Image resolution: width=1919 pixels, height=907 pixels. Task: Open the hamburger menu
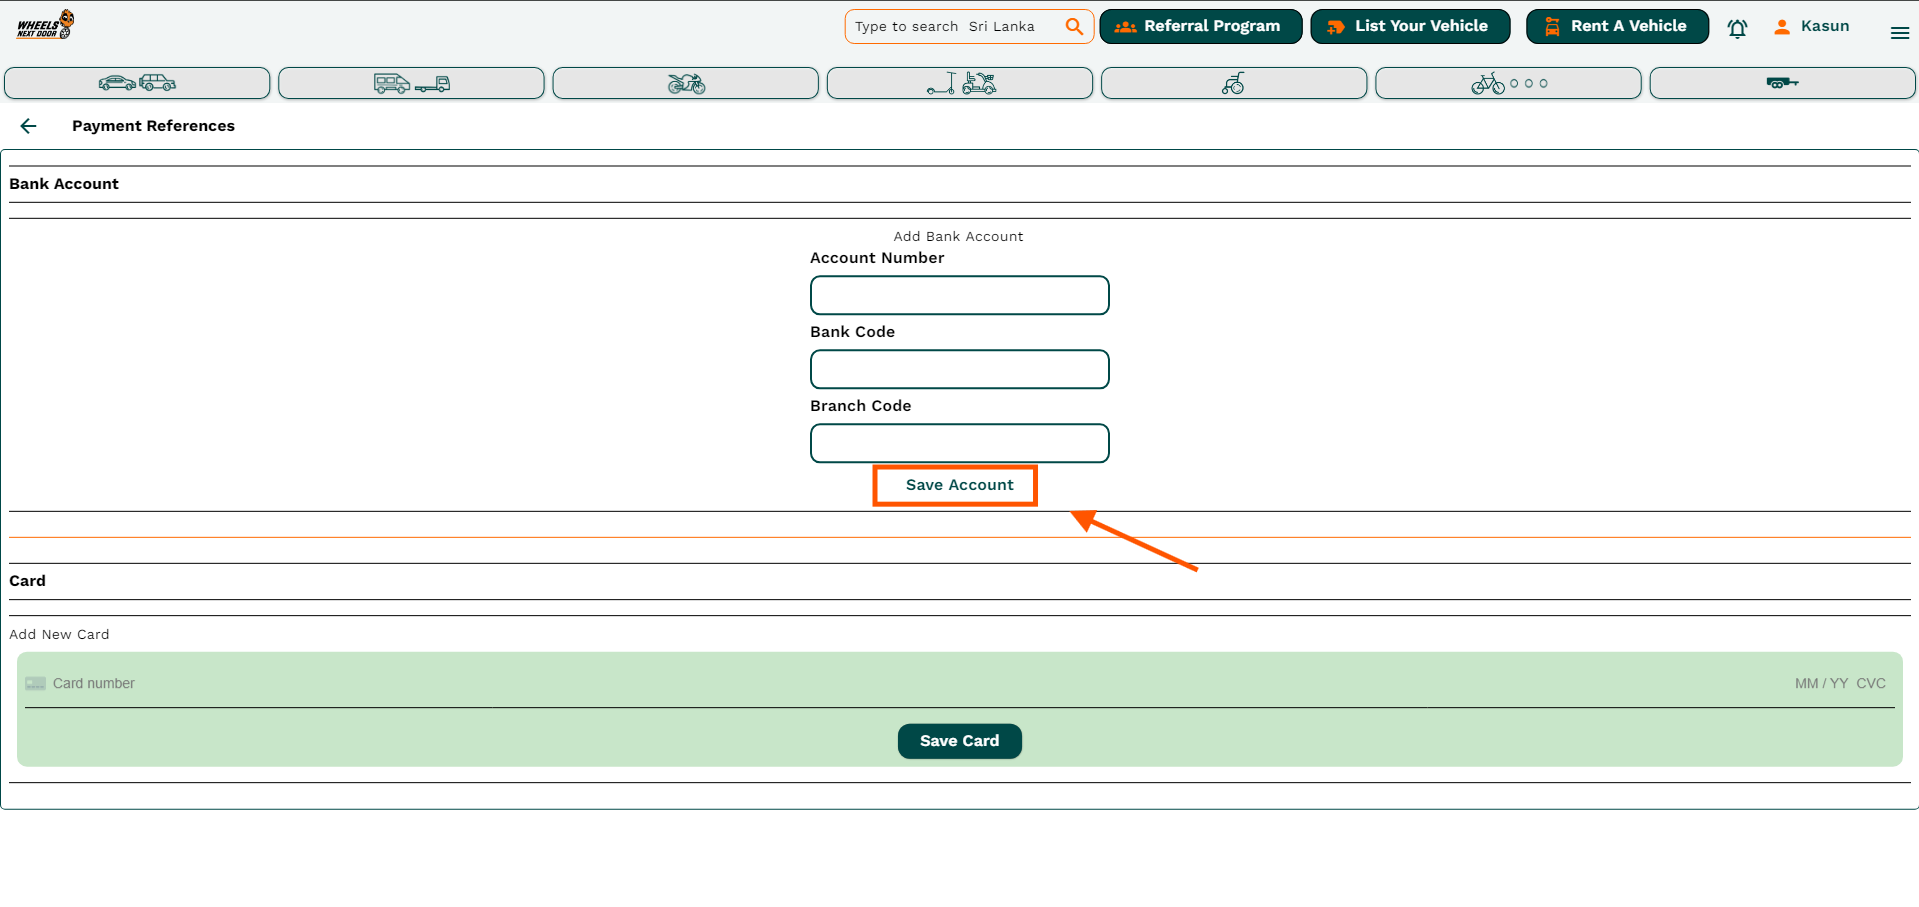[x=1899, y=33]
